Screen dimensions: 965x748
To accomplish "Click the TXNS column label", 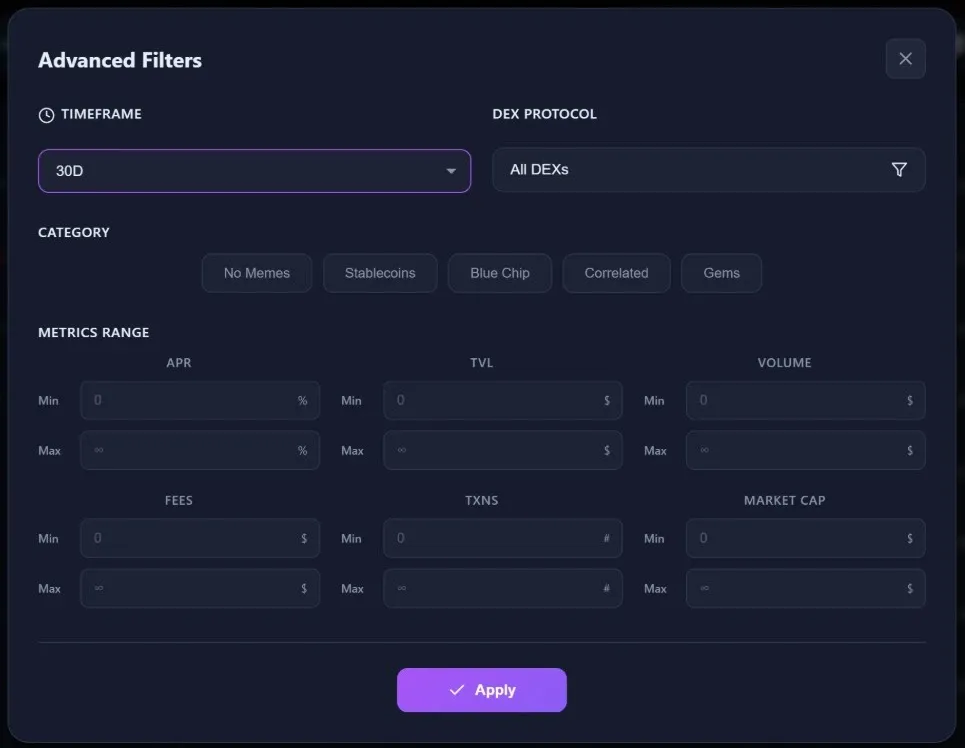I will tap(481, 501).
